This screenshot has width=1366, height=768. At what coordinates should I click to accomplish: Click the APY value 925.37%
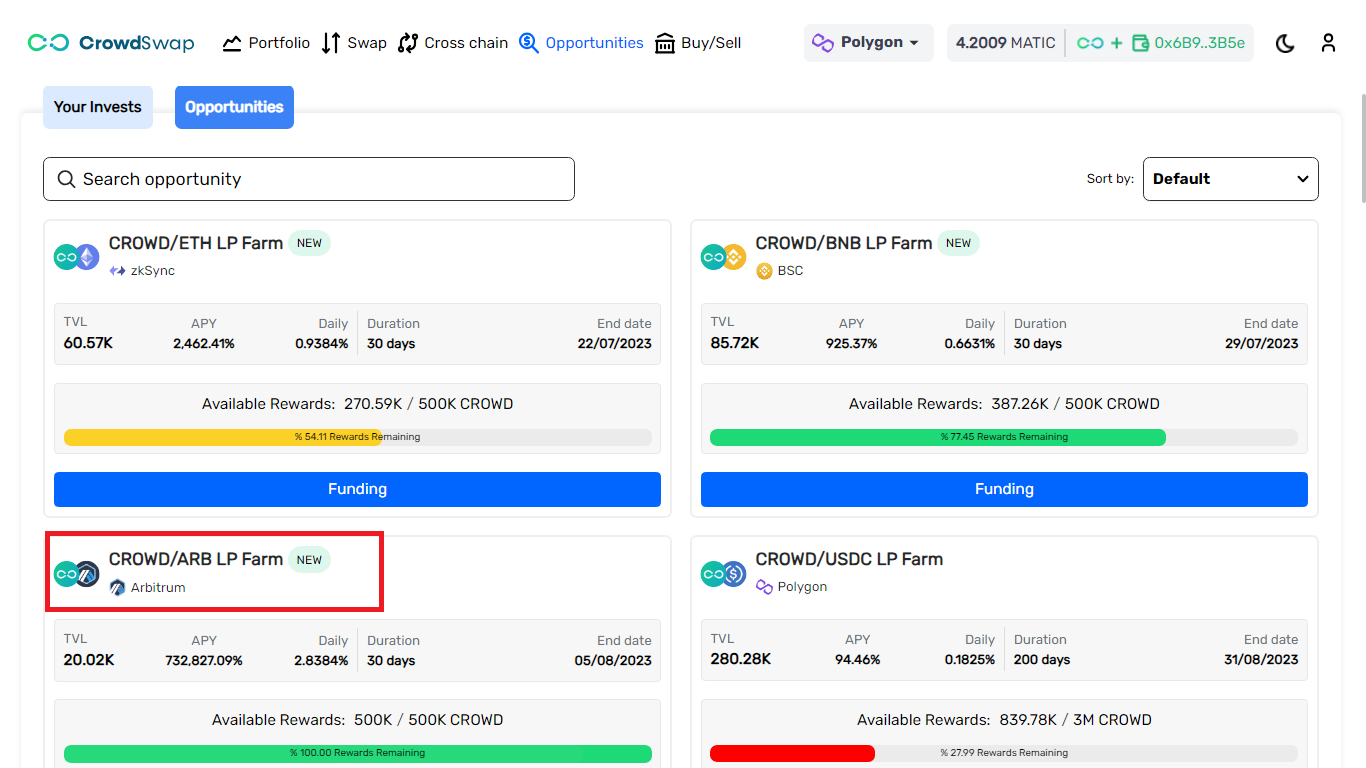tap(851, 344)
